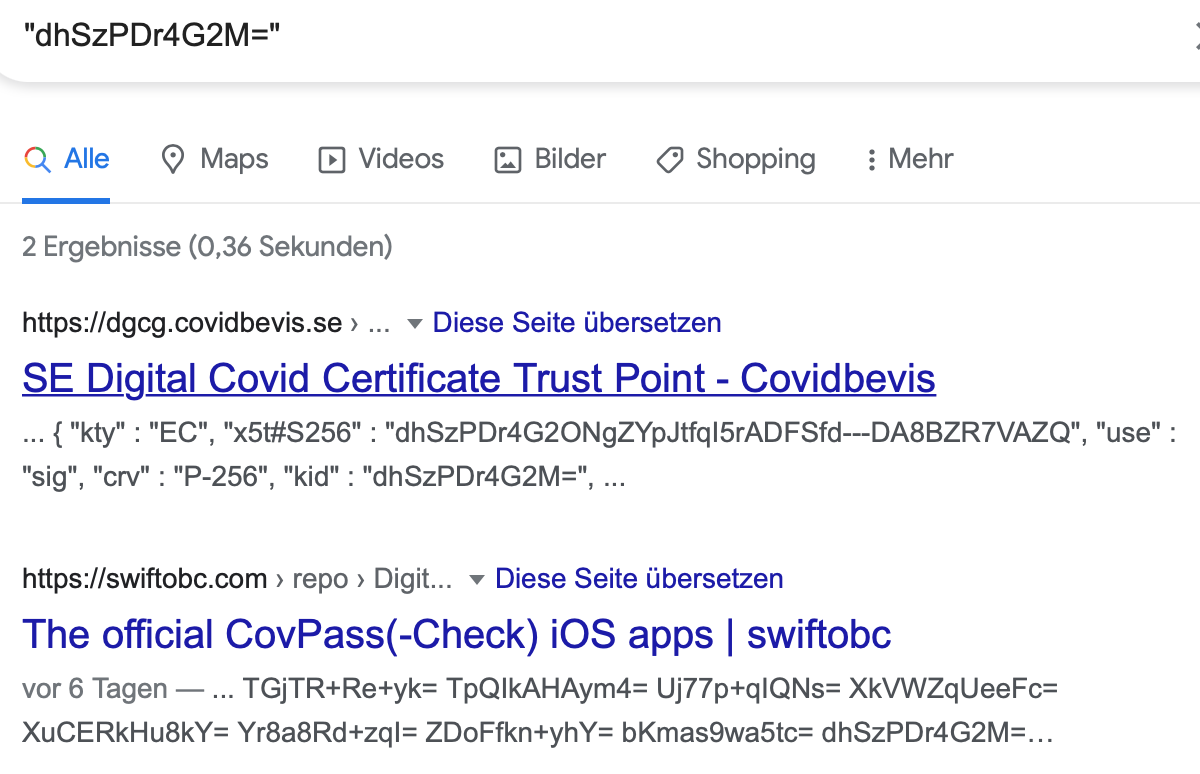Switch to the Bilder tab
Viewport: 1200px width, 774px height.
(551, 159)
